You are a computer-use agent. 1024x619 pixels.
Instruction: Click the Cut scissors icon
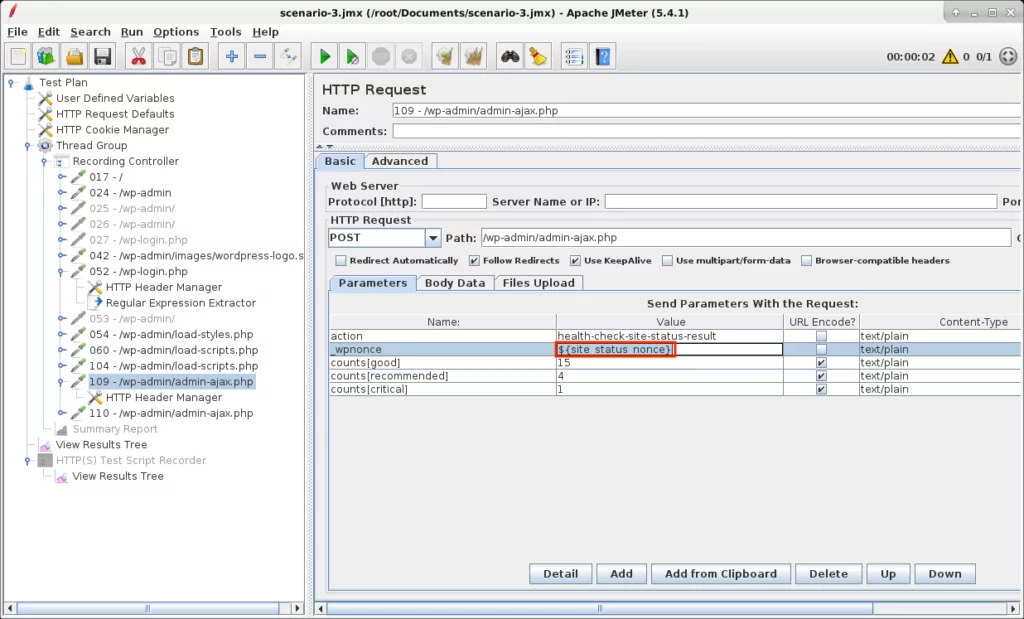coord(138,57)
